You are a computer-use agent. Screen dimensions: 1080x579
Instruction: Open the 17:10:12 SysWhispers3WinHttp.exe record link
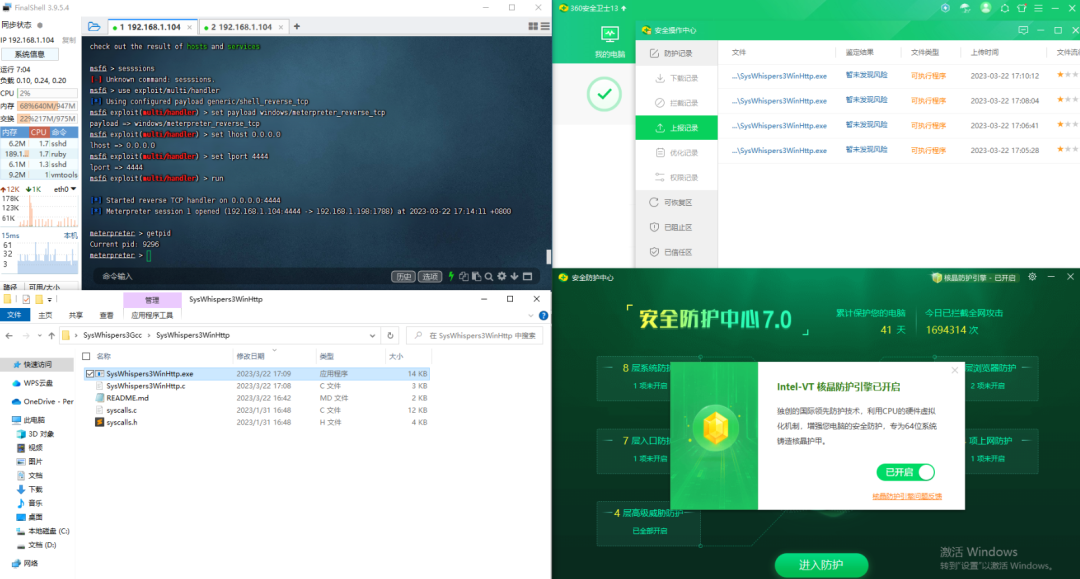(x=779, y=76)
